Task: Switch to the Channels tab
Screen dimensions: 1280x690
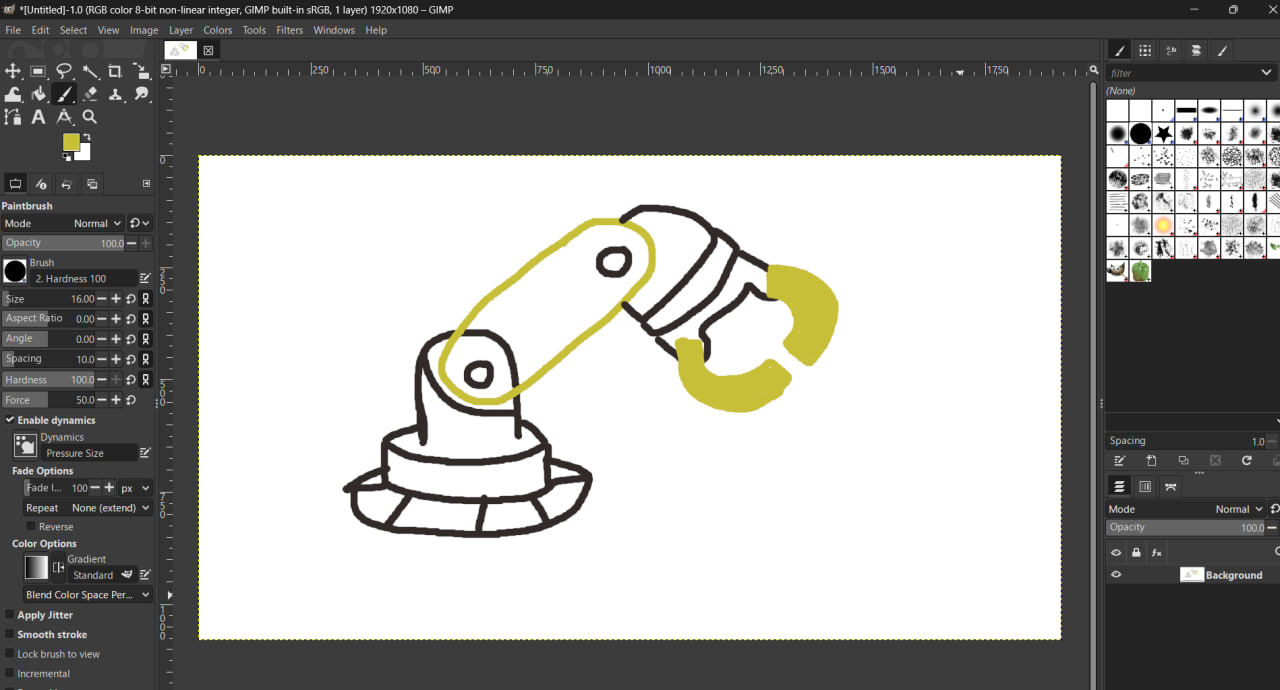Action: click(x=1145, y=487)
